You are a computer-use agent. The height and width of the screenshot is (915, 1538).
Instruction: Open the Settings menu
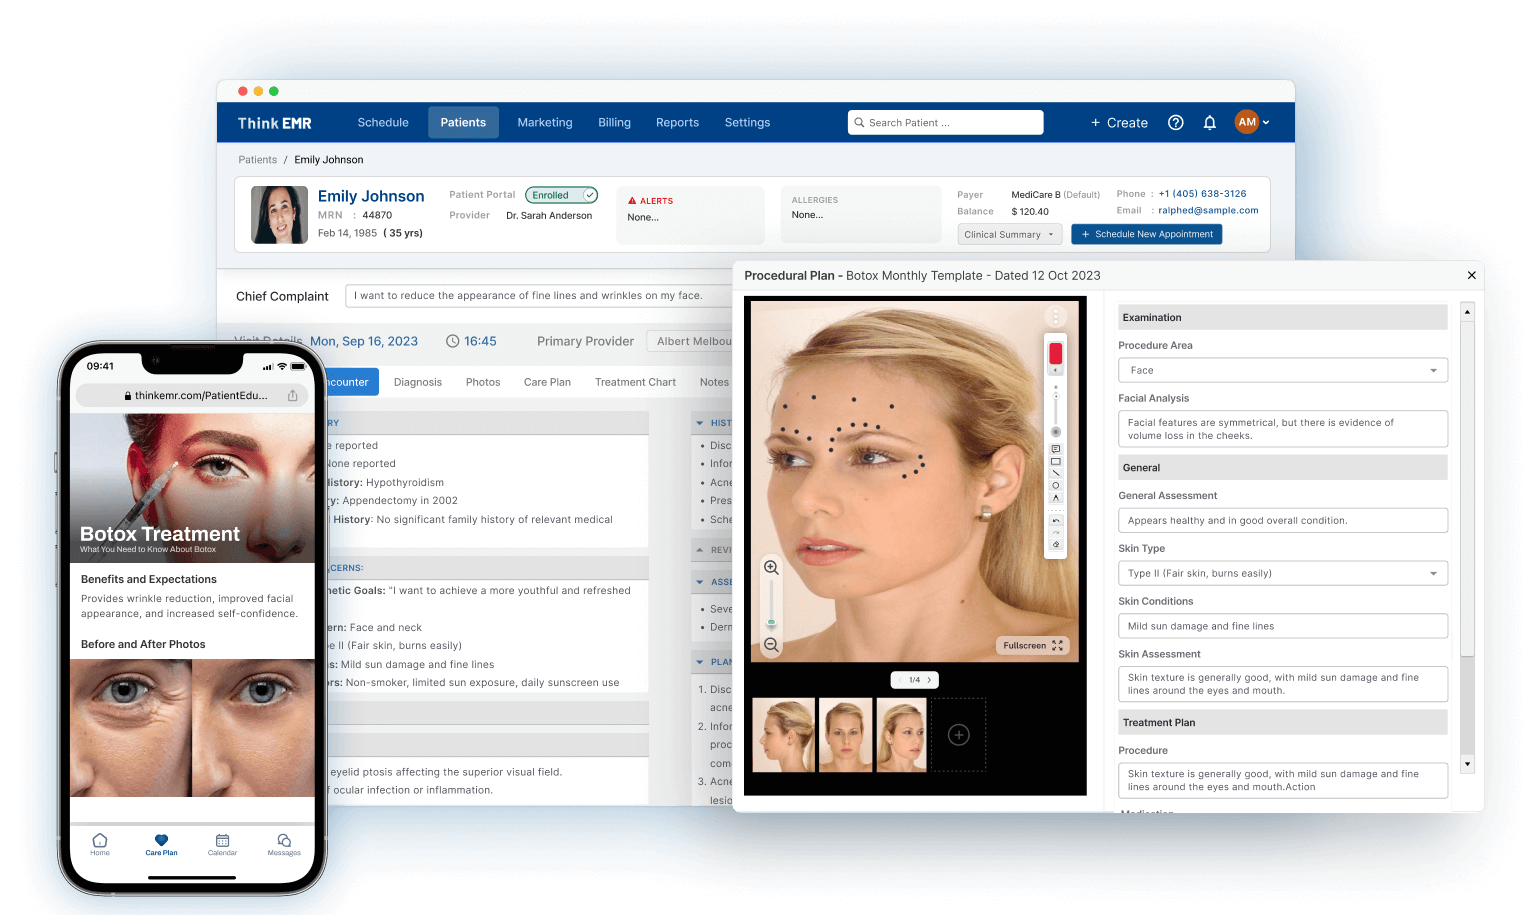point(747,122)
